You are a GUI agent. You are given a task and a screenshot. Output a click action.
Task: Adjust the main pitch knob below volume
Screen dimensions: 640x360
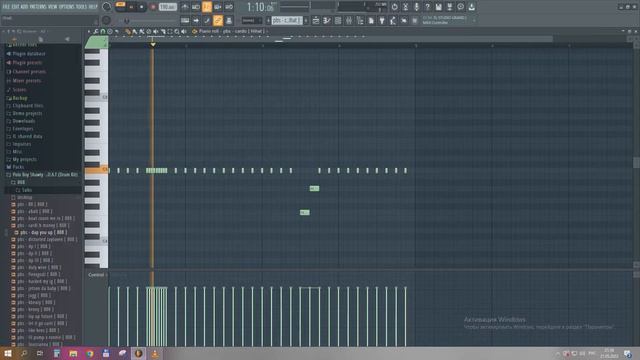(x=106, y=20)
